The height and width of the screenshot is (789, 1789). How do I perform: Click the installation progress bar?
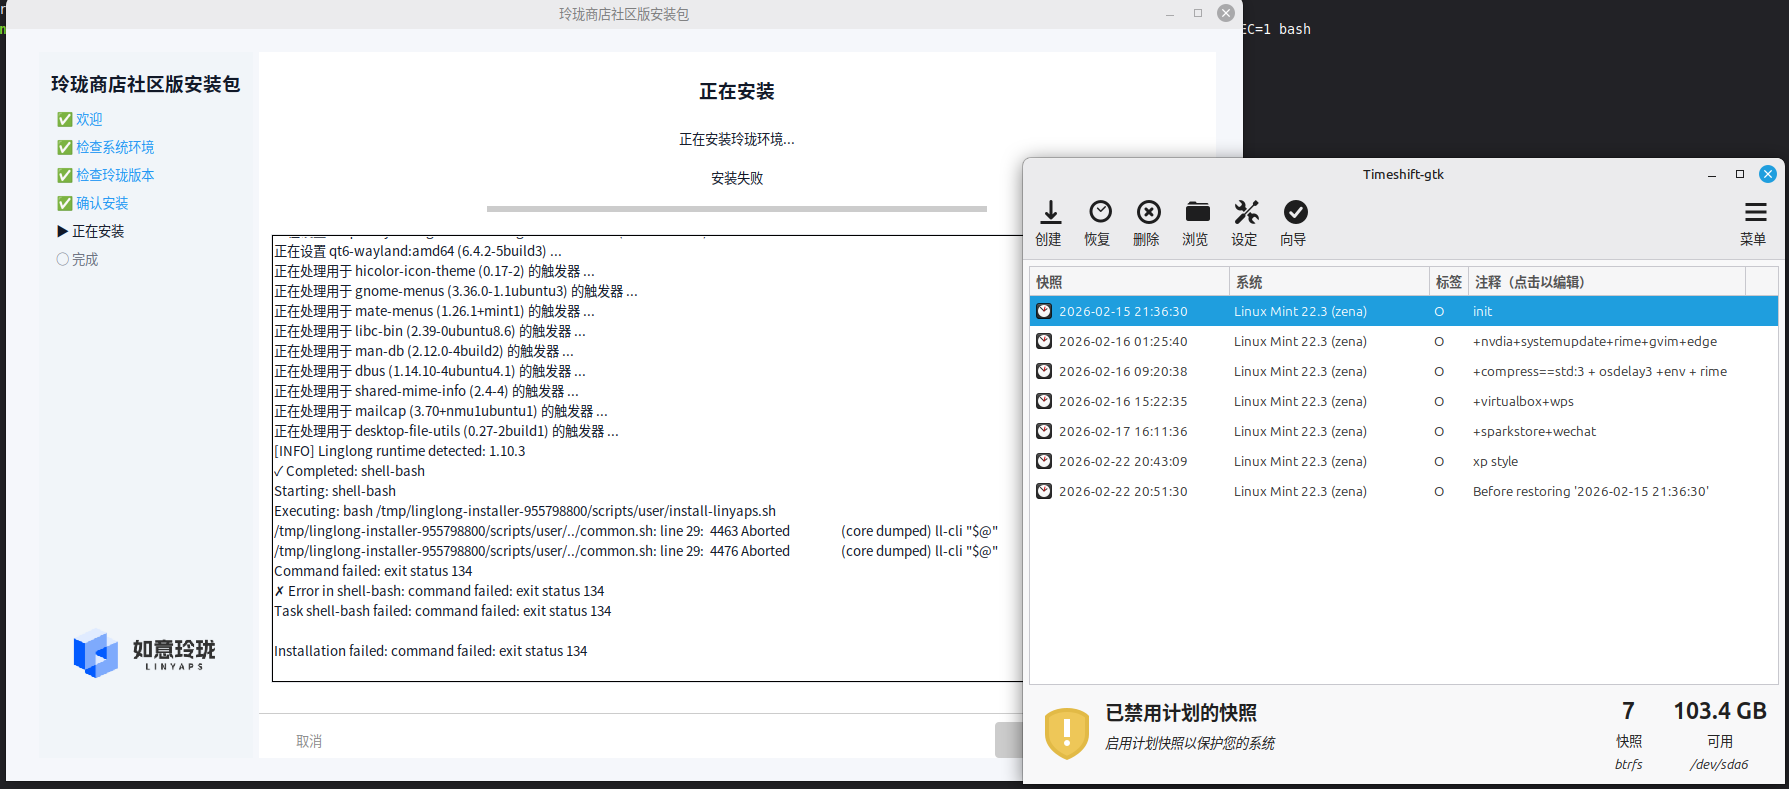click(x=737, y=209)
